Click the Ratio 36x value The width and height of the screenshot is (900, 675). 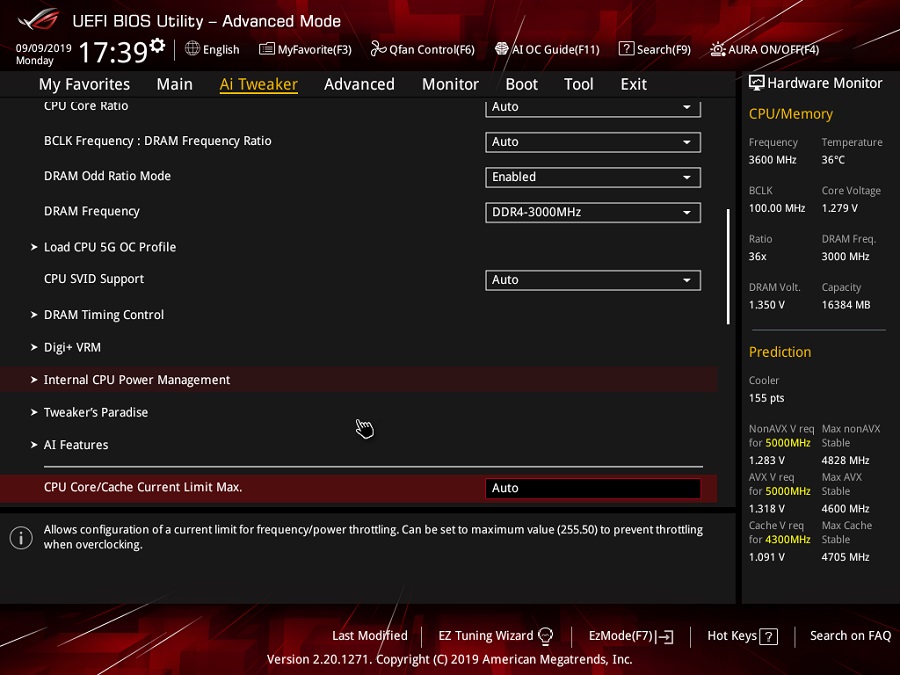(757, 257)
